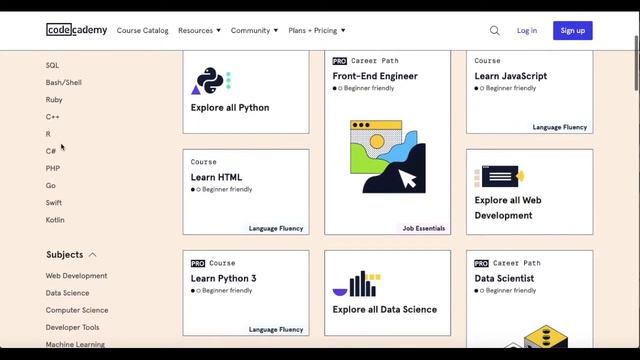The height and width of the screenshot is (360, 640).
Task: Open the search magnifier icon
Action: pos(495,31)
